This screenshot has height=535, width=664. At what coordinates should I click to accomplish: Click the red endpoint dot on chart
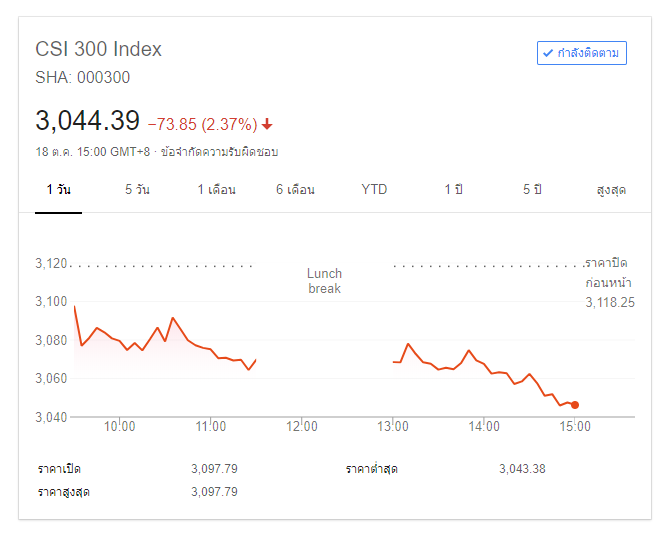(x=575, y=405)
